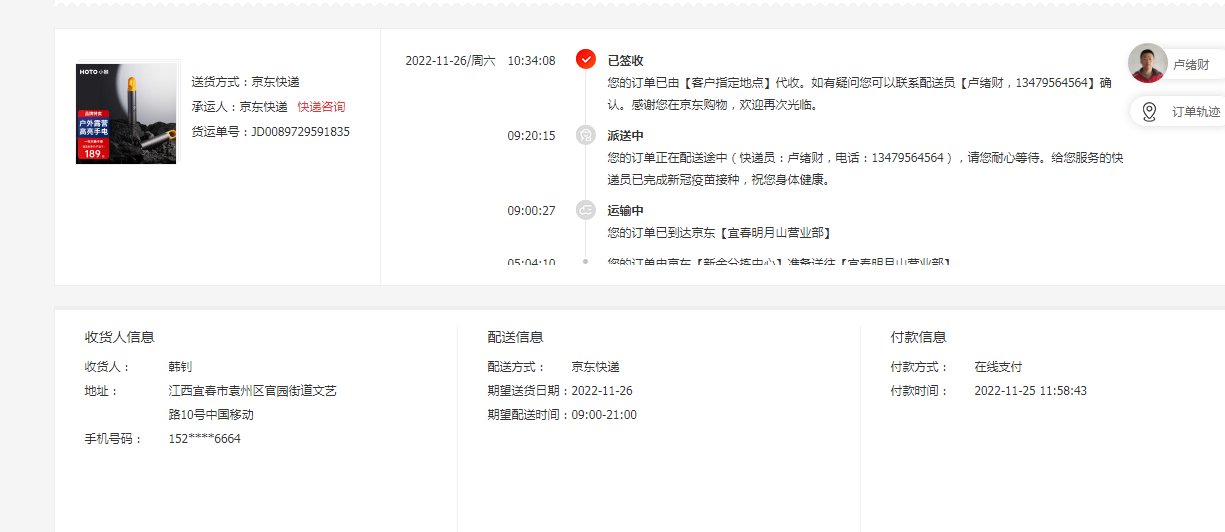Open the 订单轨迹 order track button

point(1178,111)
